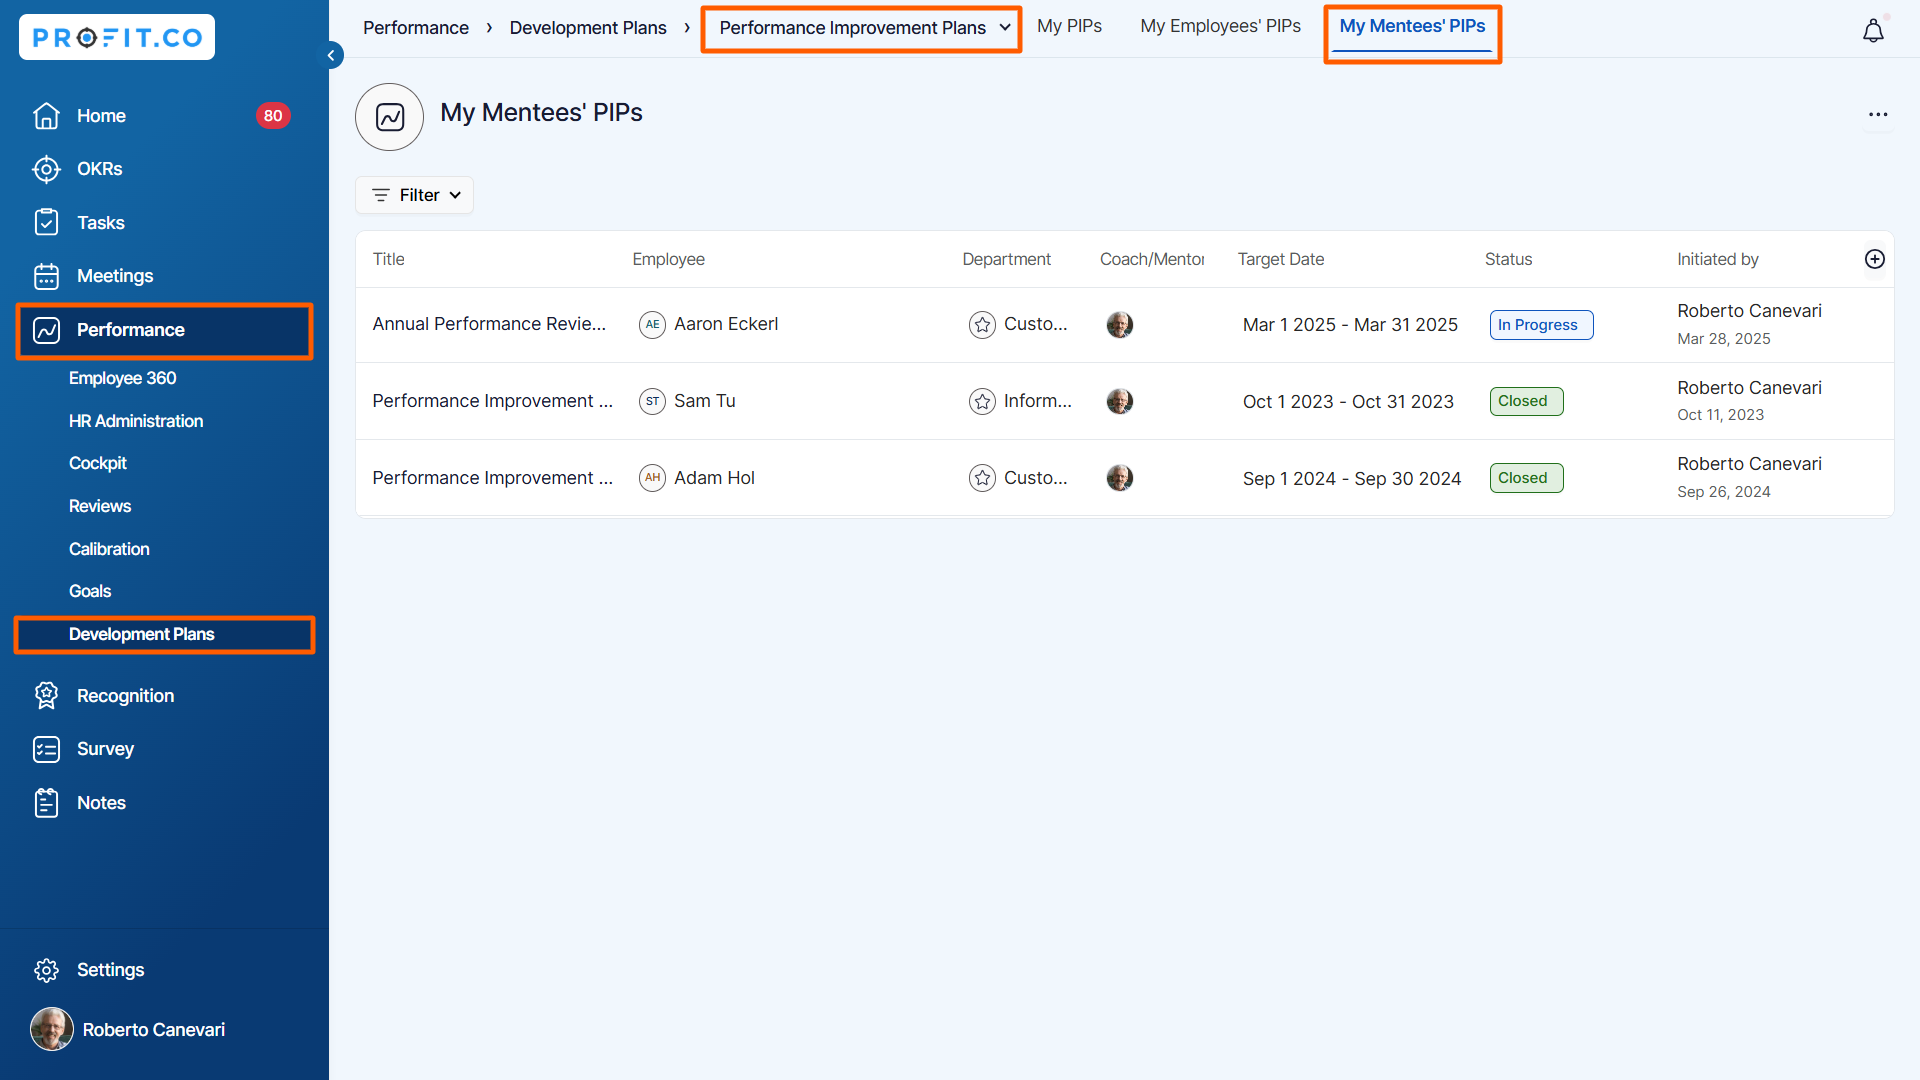Open the three-dot more options menu
This screenshot has height=1080, width=1920.
(x=1878, y=114)
